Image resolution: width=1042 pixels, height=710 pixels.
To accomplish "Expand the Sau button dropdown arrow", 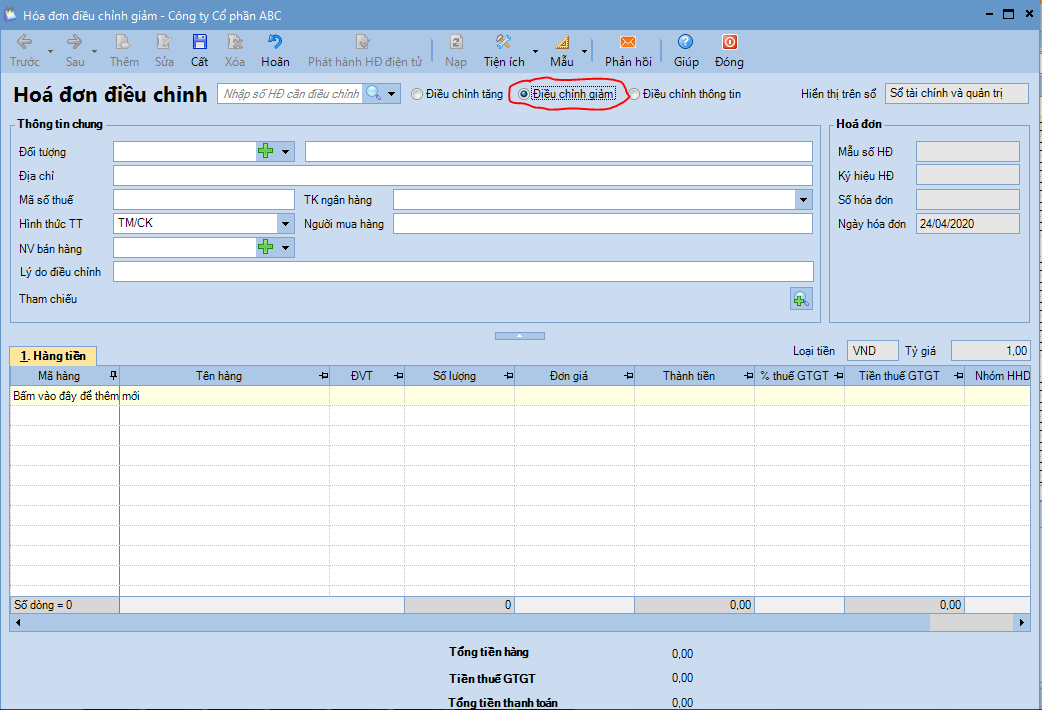I will point(94,51).
